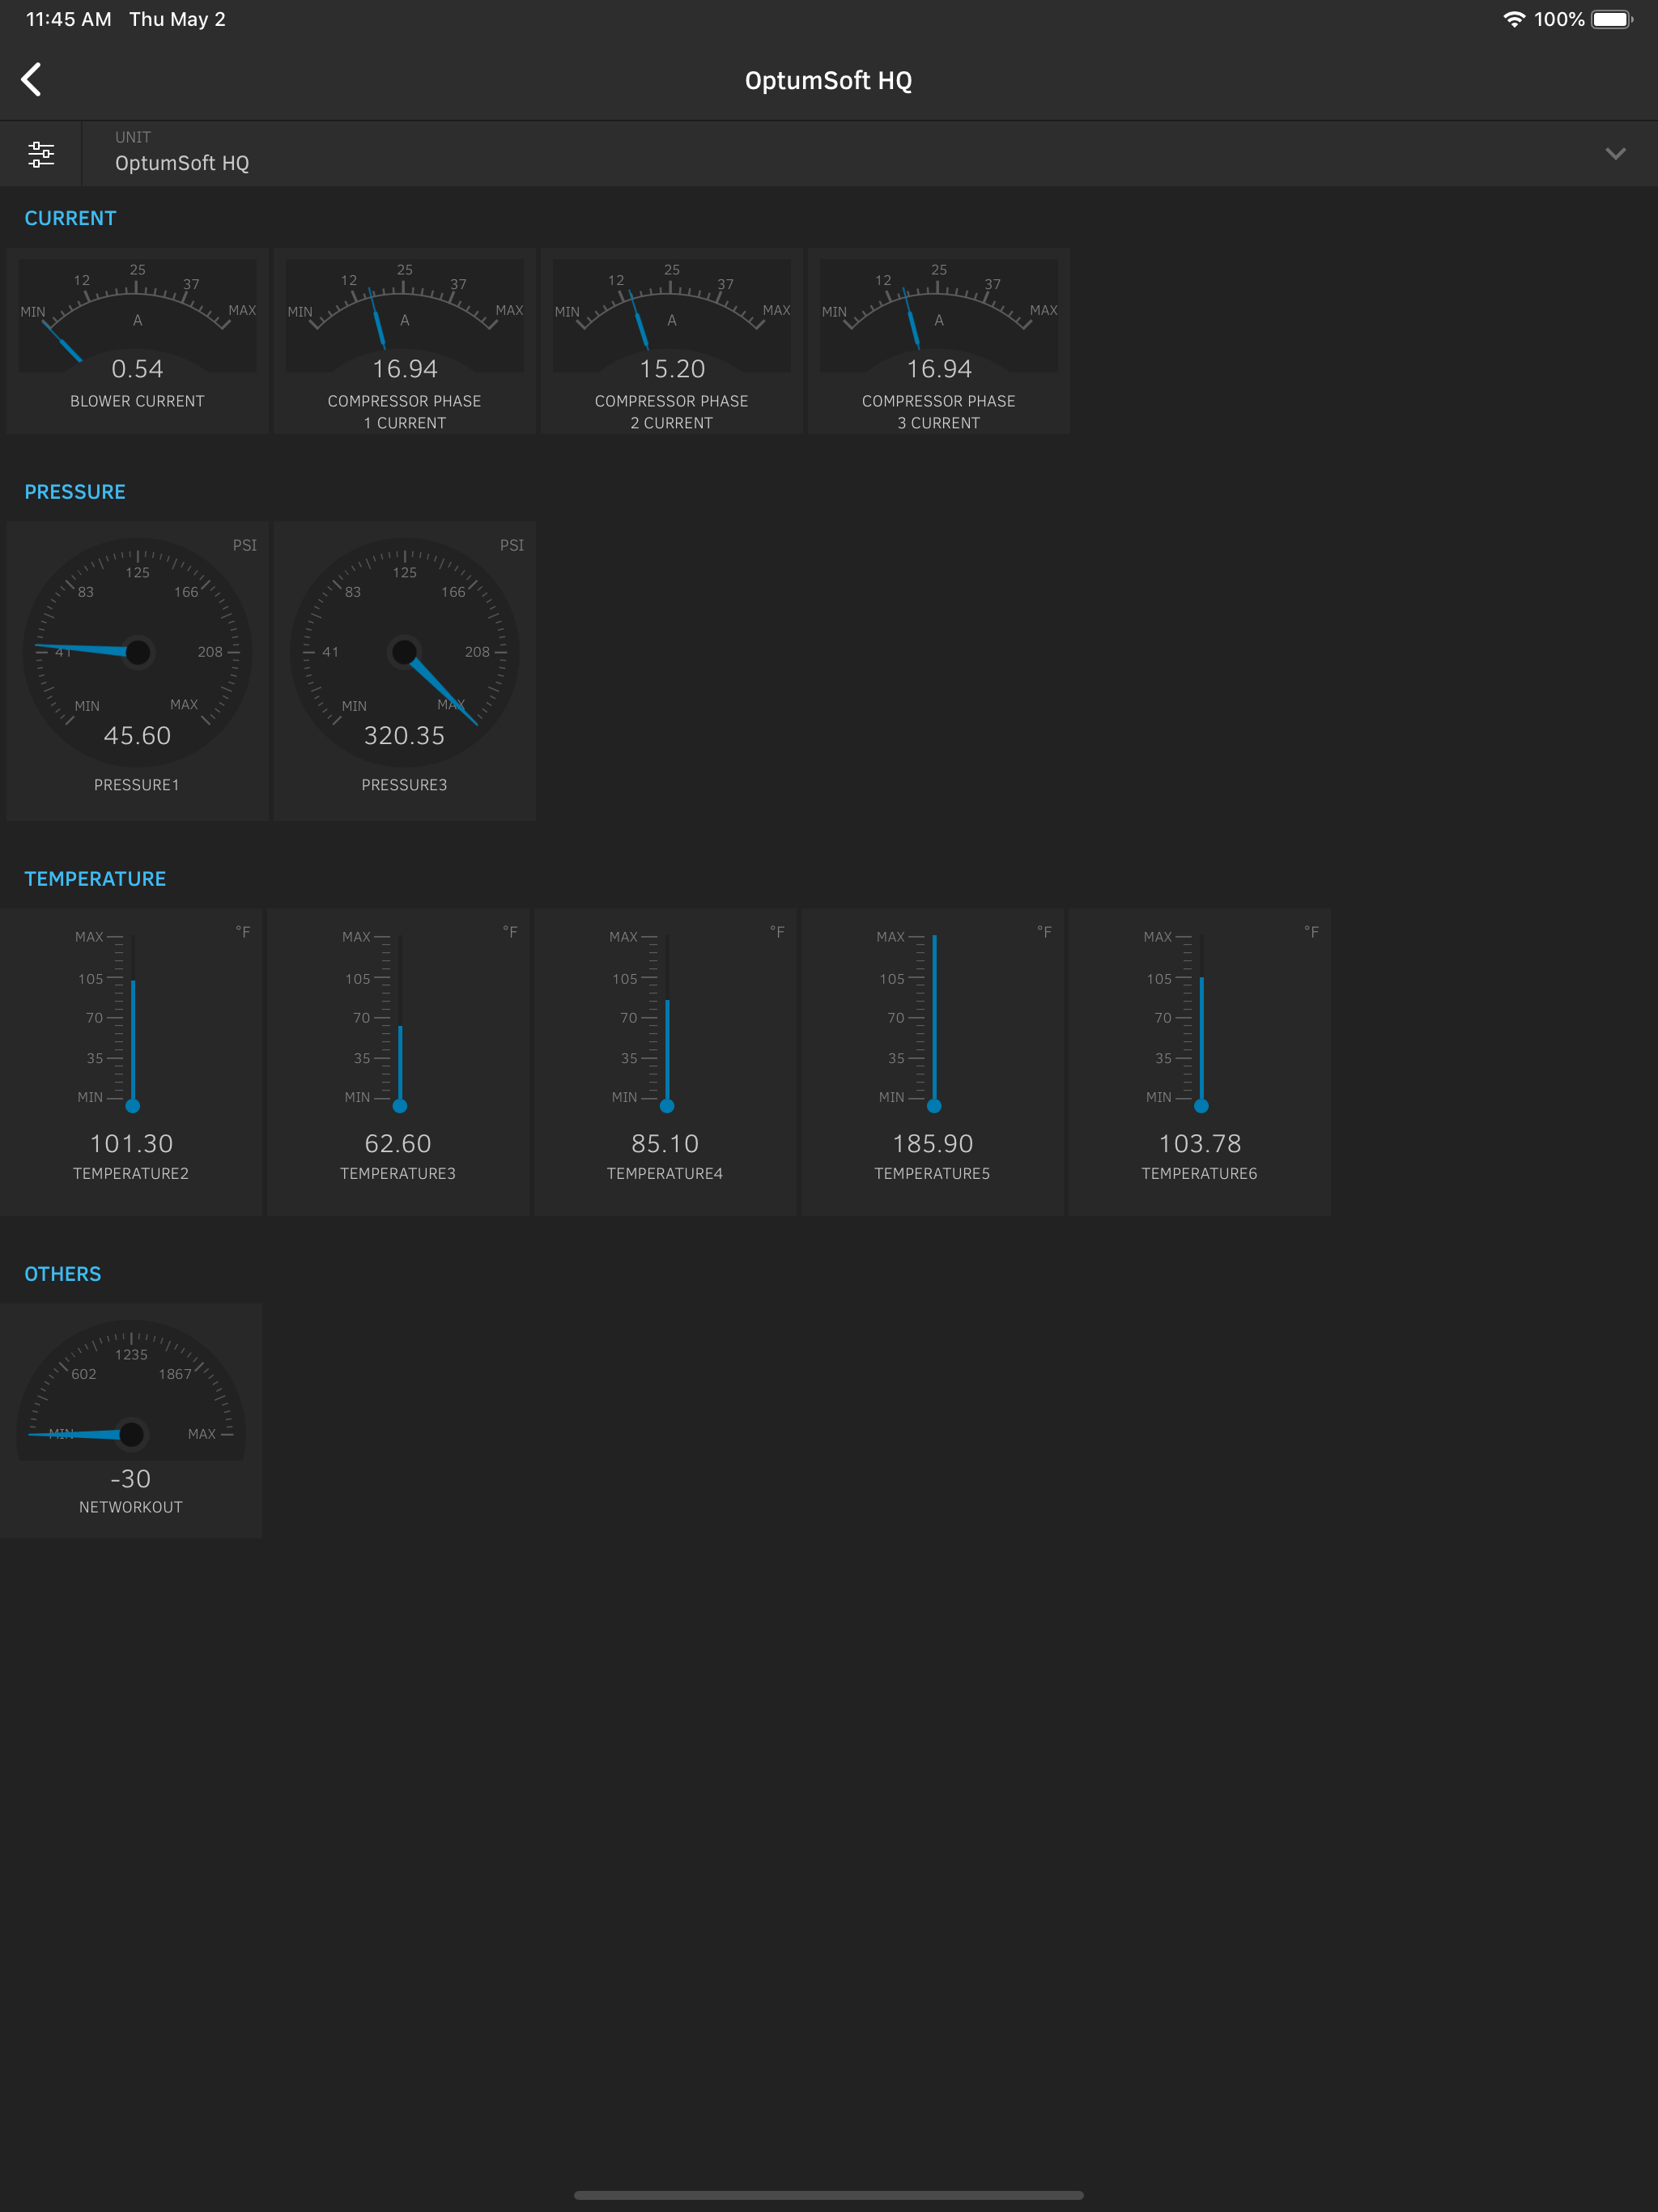Tap the Temperature4 thermometer
Screen dimensions: 1658x2212
[665, 1062]
